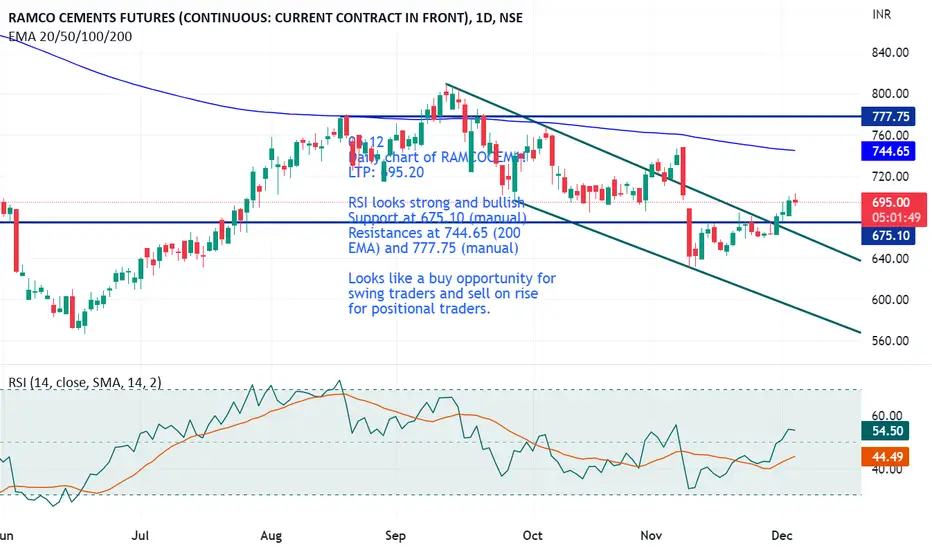Select the 'Looks like a buy opportunity' annotation line
Viewport: 932px width, 550px height.
click(x=452, y=278)
